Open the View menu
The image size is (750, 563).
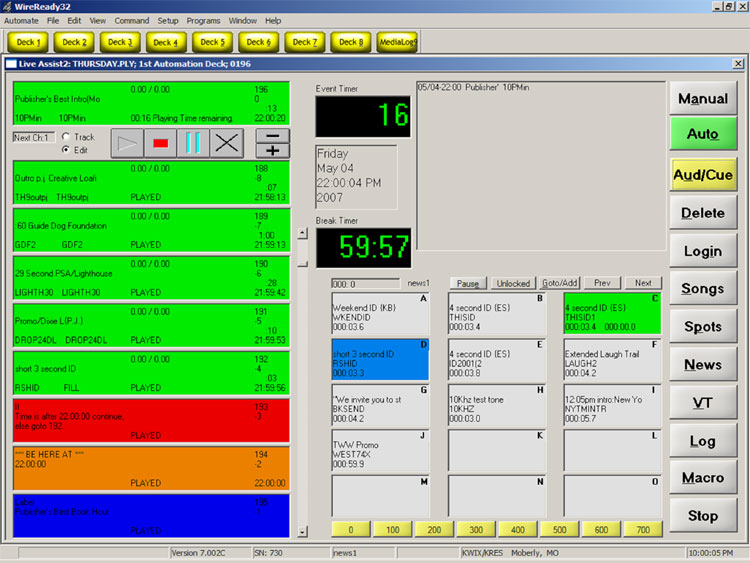[98, 21]
